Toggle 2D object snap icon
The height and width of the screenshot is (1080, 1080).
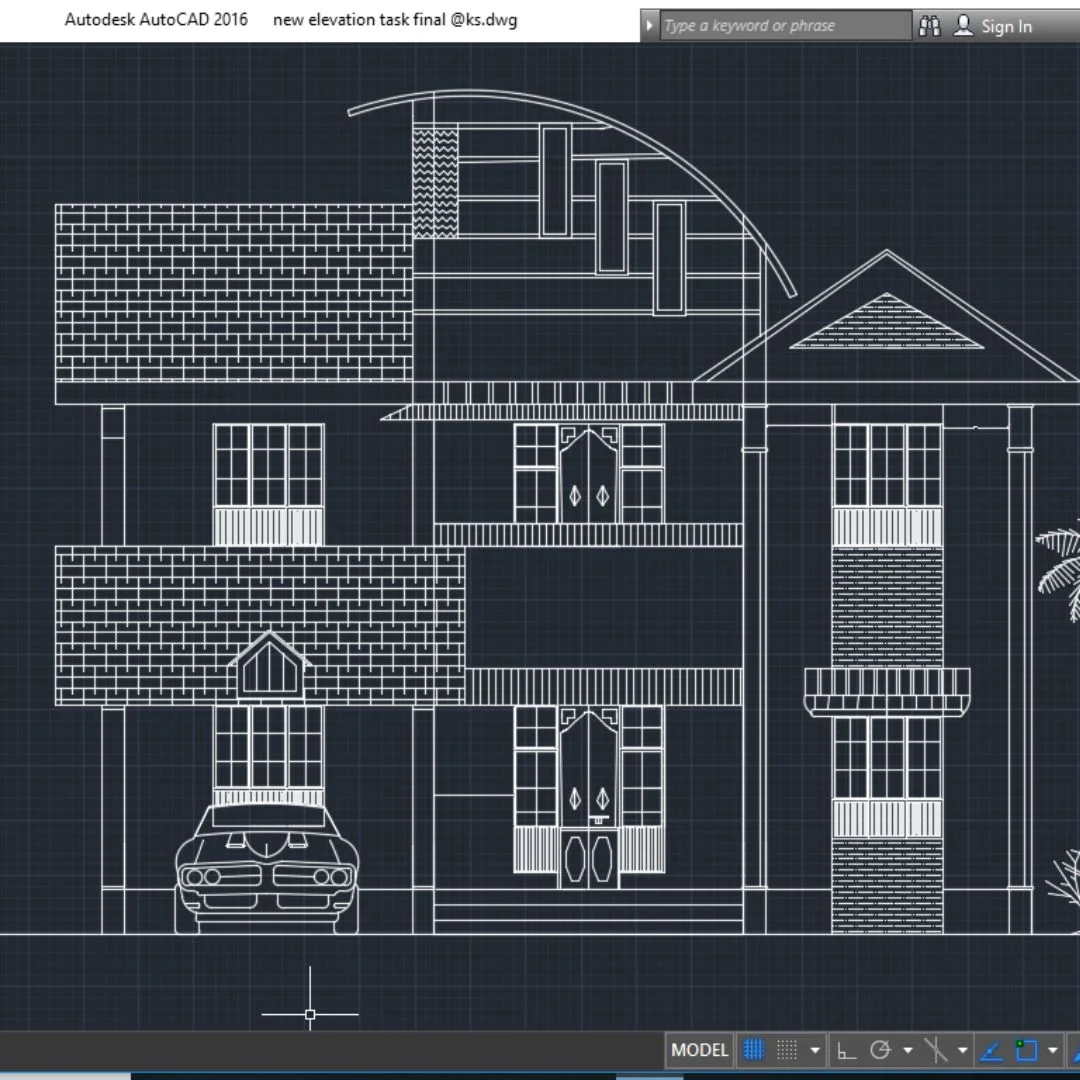[x=1026, y=1050]
